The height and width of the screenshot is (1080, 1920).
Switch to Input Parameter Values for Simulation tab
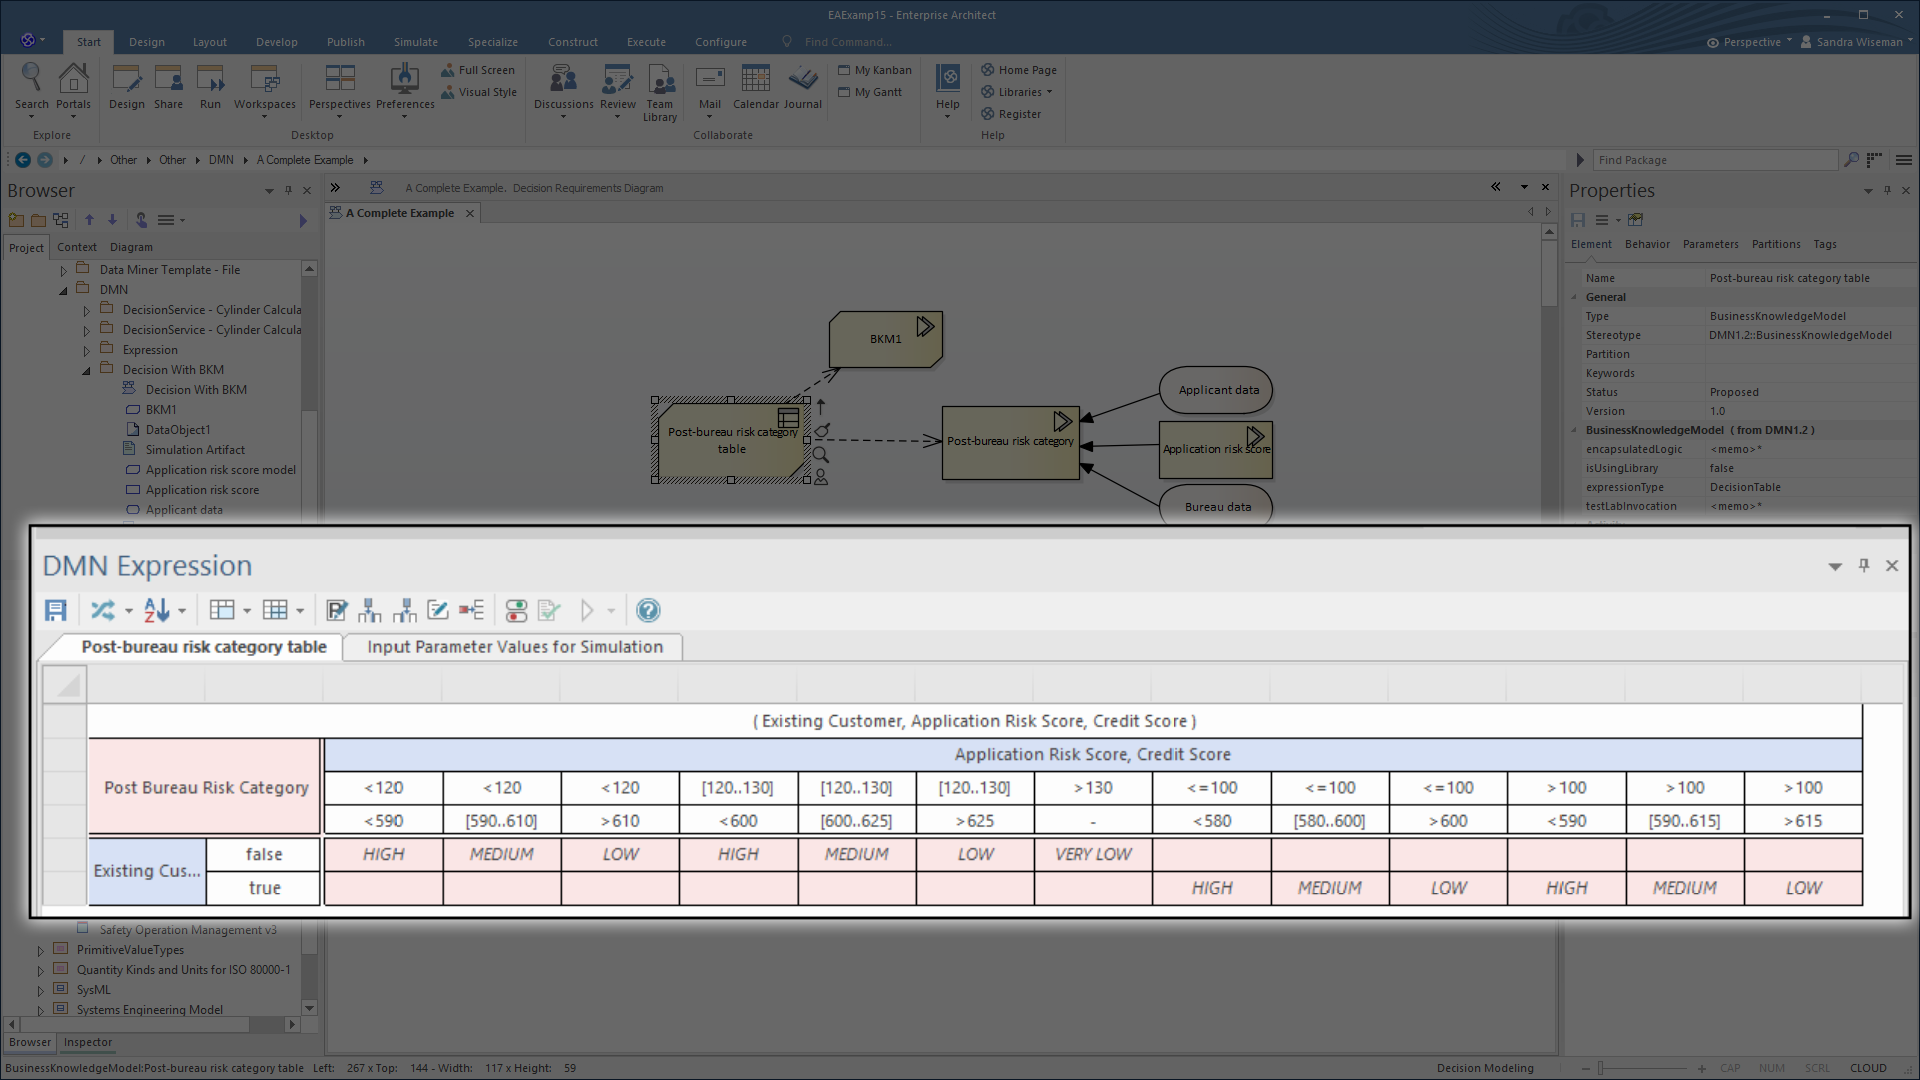pyautogui.click(x=514, y=647)
